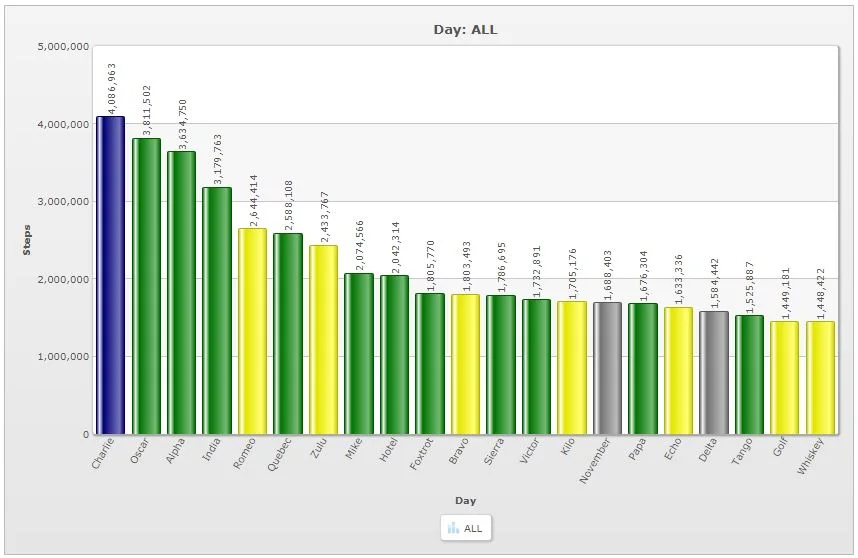
Task: Select the Sierra bar
Action: pos(501,365)
